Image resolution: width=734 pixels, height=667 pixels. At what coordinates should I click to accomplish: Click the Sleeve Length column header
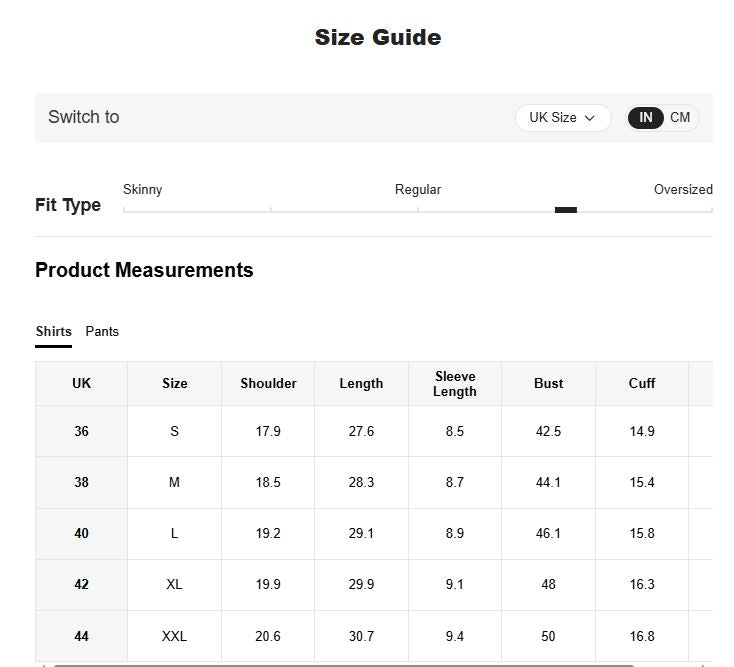[x=455, y=383]
